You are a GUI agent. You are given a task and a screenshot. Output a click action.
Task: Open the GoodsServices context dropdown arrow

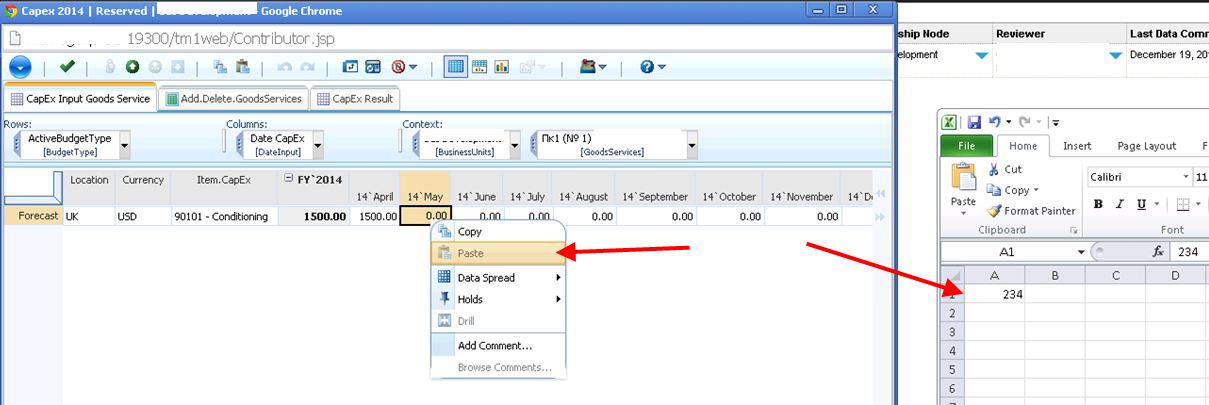[x=691, y=145]
